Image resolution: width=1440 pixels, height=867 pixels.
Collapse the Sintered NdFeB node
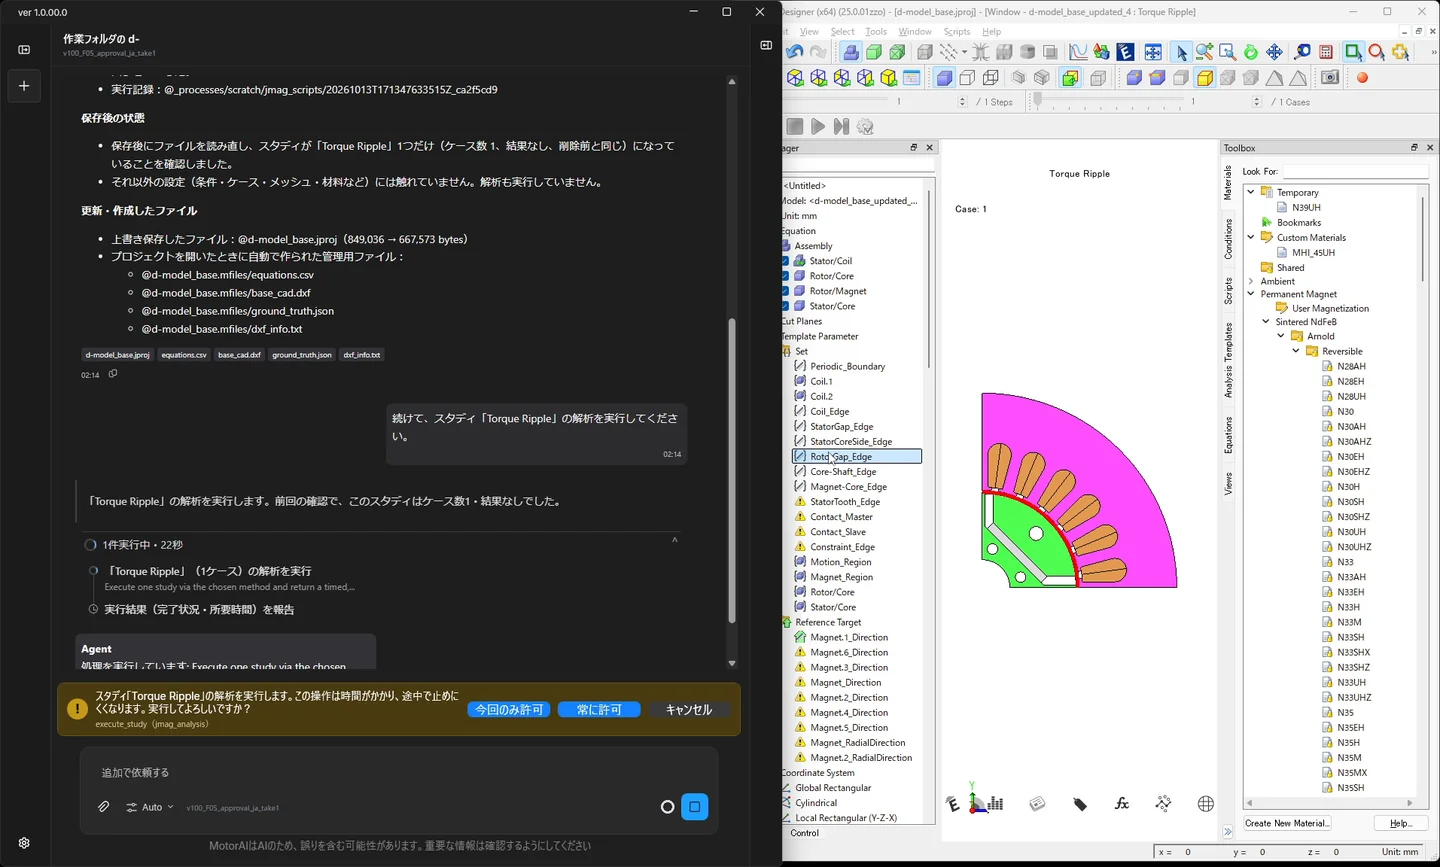click(1266, 321)
